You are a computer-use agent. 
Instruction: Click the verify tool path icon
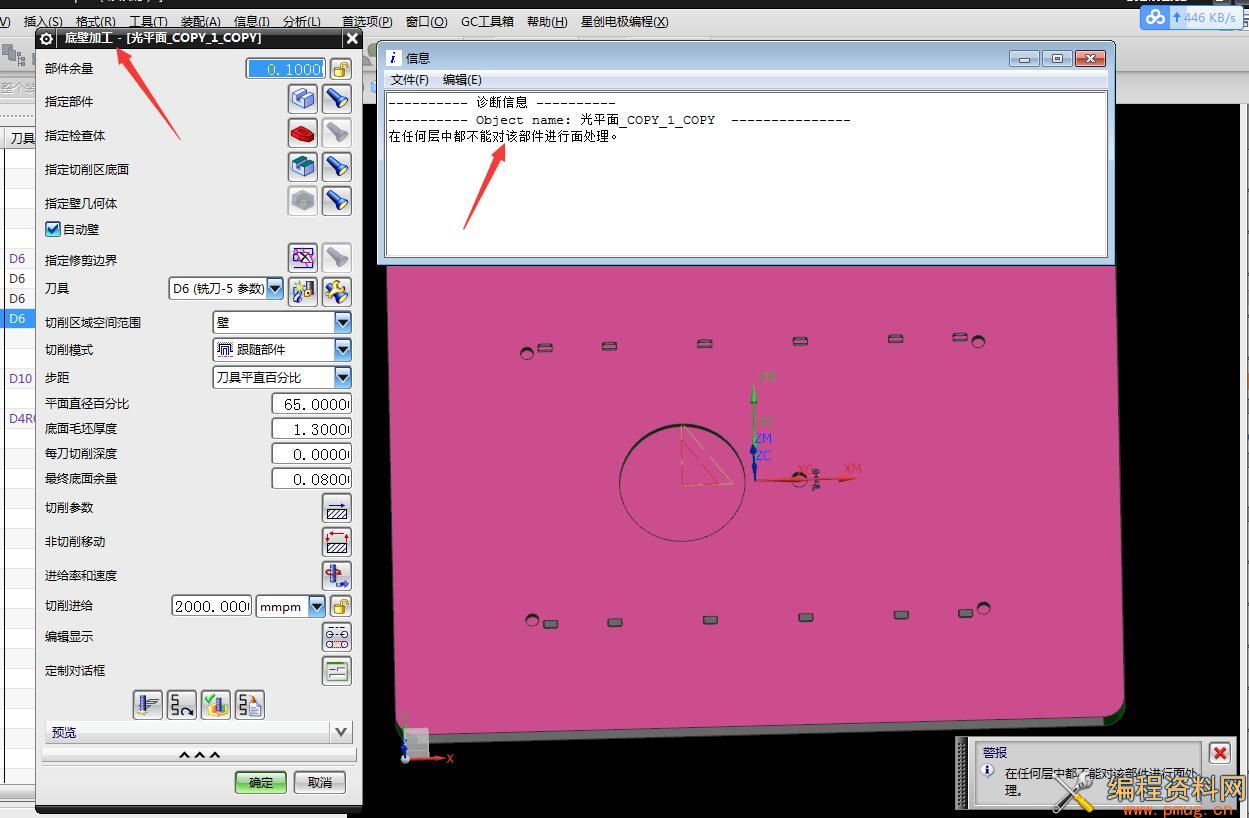pyautogui.click(x=216, y=705)
